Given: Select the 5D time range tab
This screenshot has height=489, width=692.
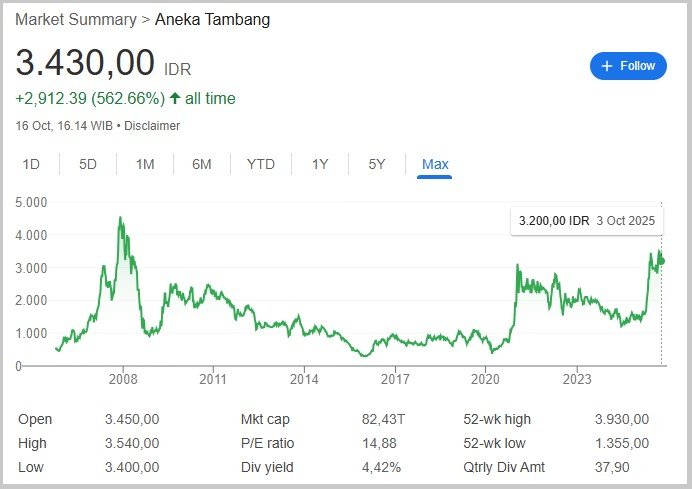Looking at the screenshot, I should pos(88,164).
